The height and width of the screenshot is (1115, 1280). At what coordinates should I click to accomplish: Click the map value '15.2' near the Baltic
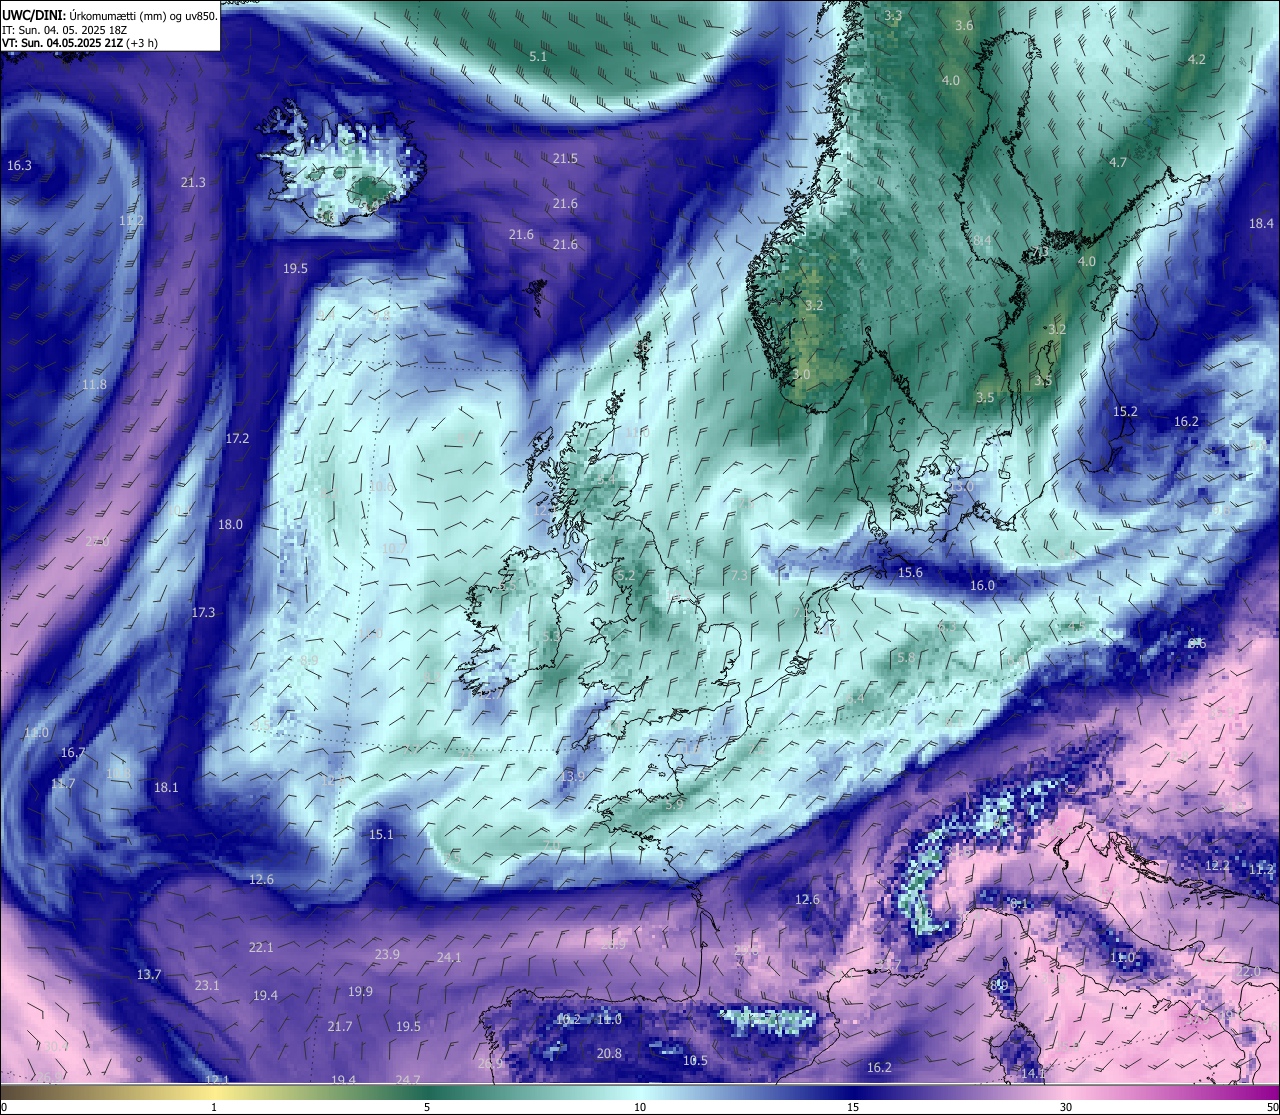click(1125, 412)
